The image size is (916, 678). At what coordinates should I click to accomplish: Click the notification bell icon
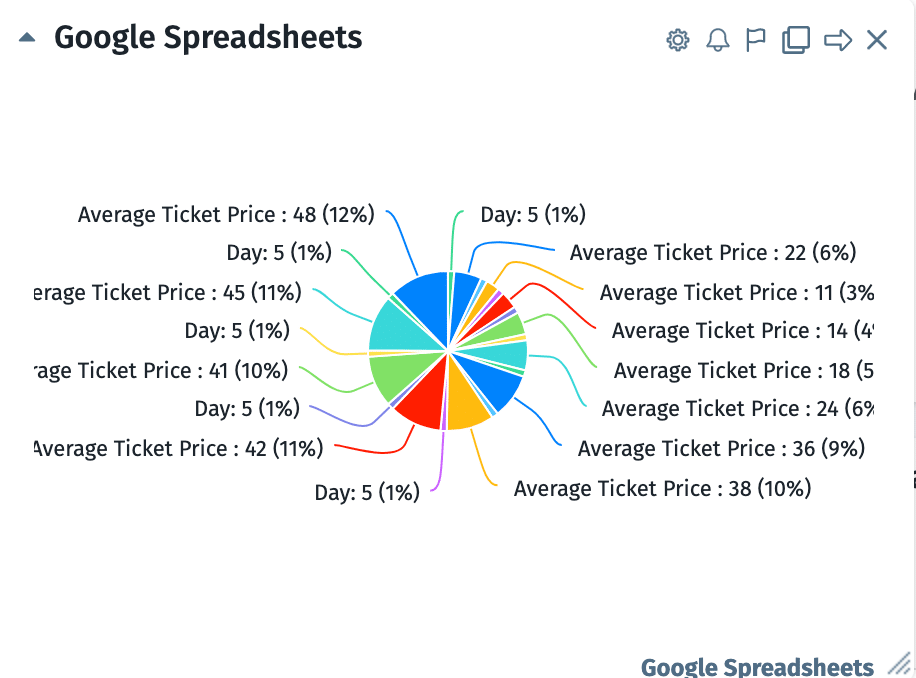(717, 40)
